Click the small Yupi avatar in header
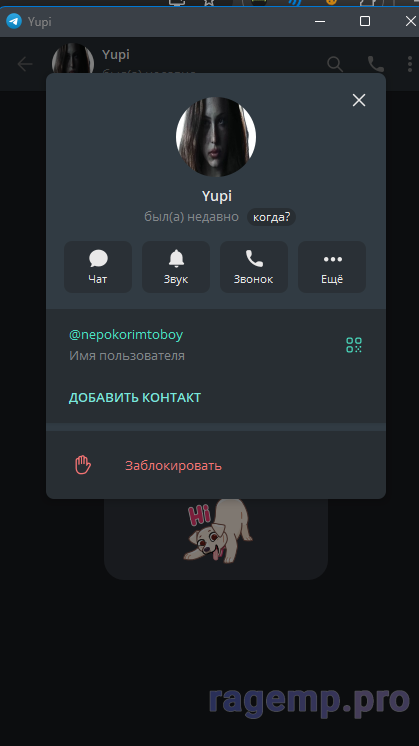The height and width of the screenshot is (746, 419). pos(73,59)
